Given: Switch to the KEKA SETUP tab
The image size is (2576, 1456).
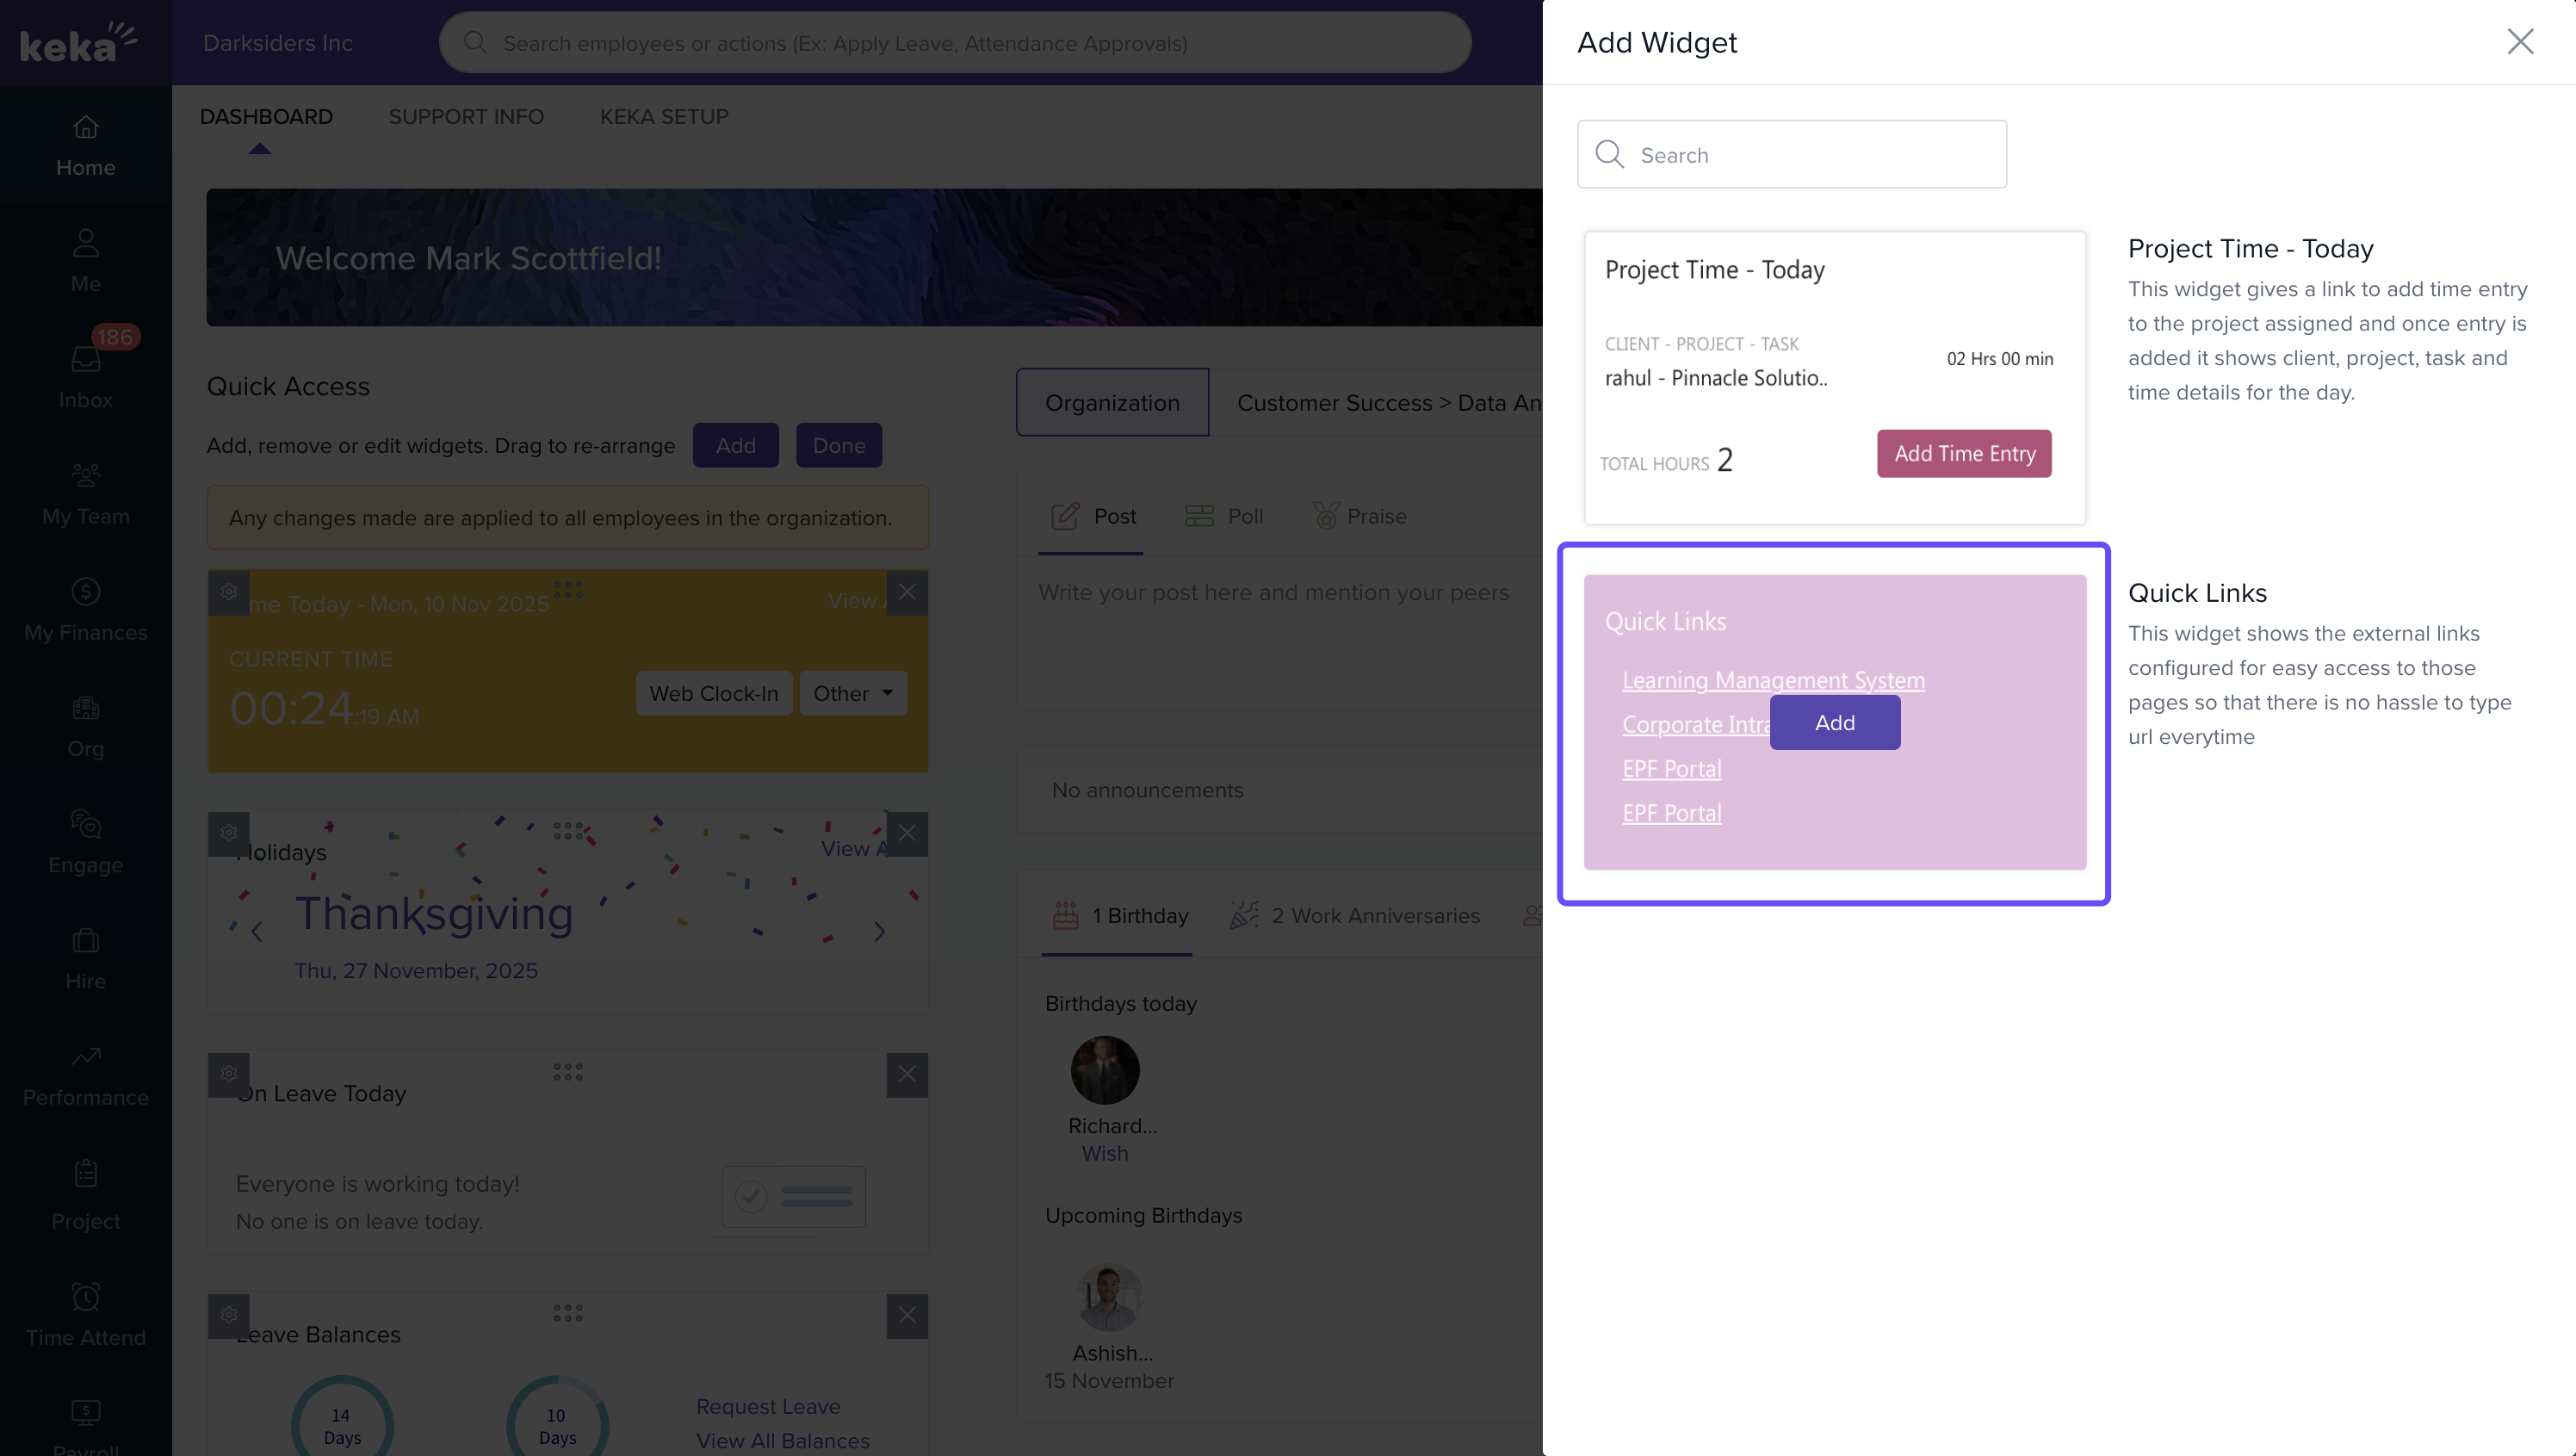Looking at the screenshot, I should tap(664, 117).
